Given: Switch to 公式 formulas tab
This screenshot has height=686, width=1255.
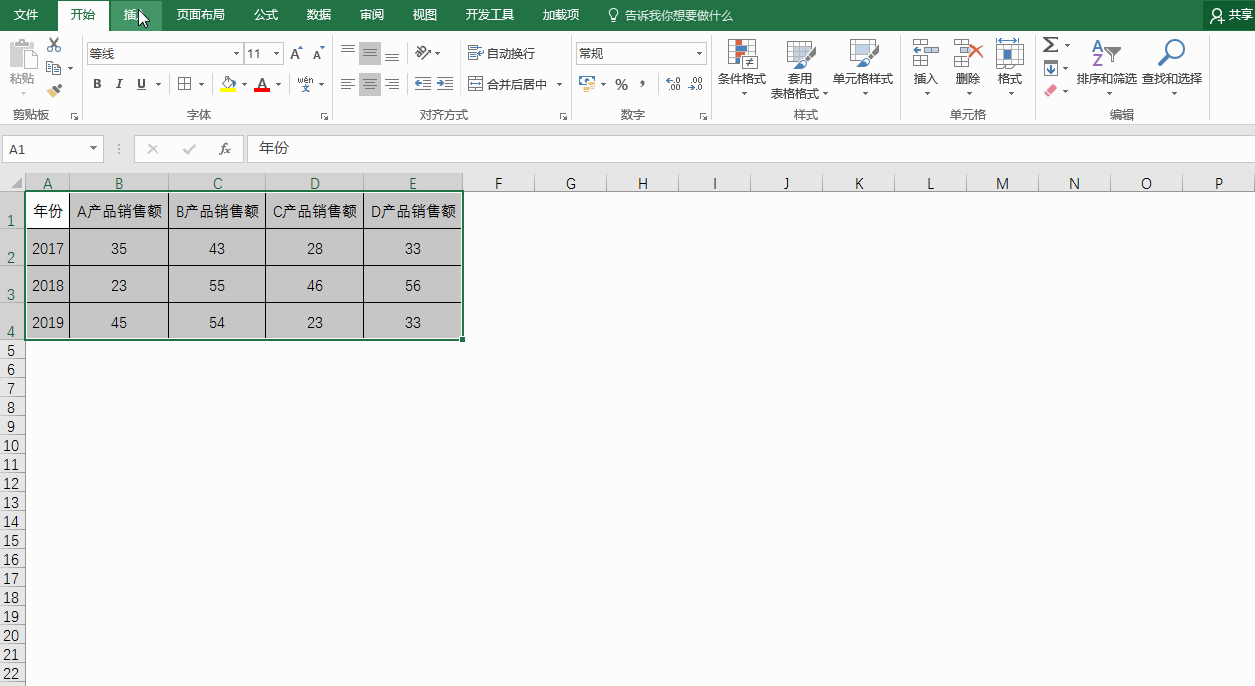Looking at the screenshot, I should coord(266,15).
